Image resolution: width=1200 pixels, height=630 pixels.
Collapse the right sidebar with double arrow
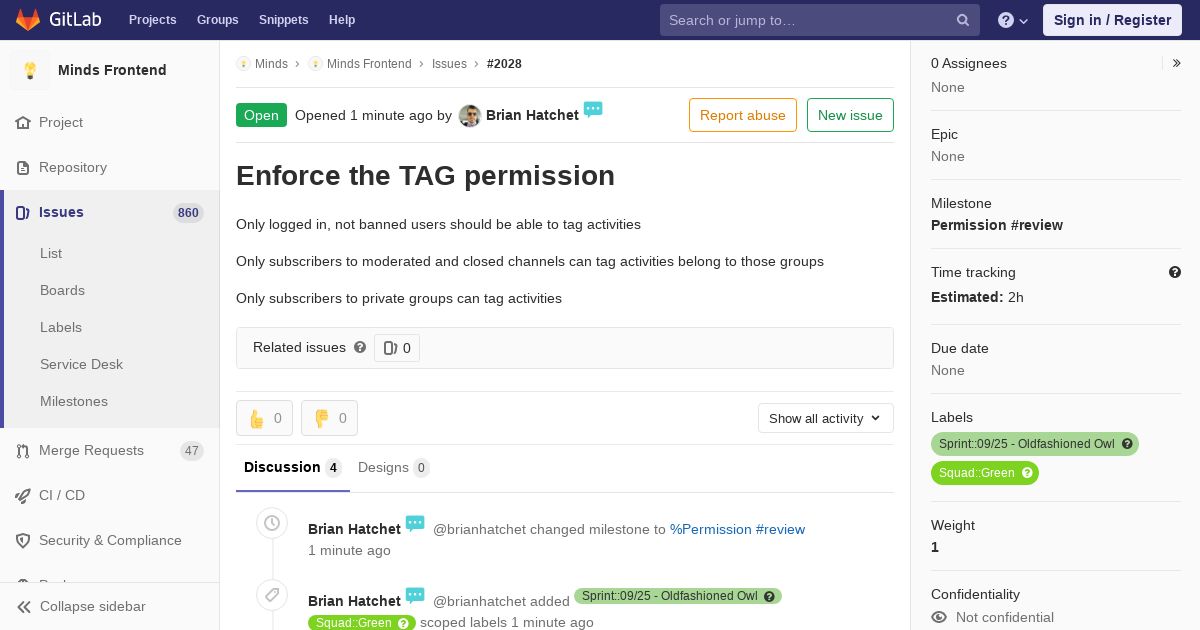pyautogui.click(x=1177, y=63)
